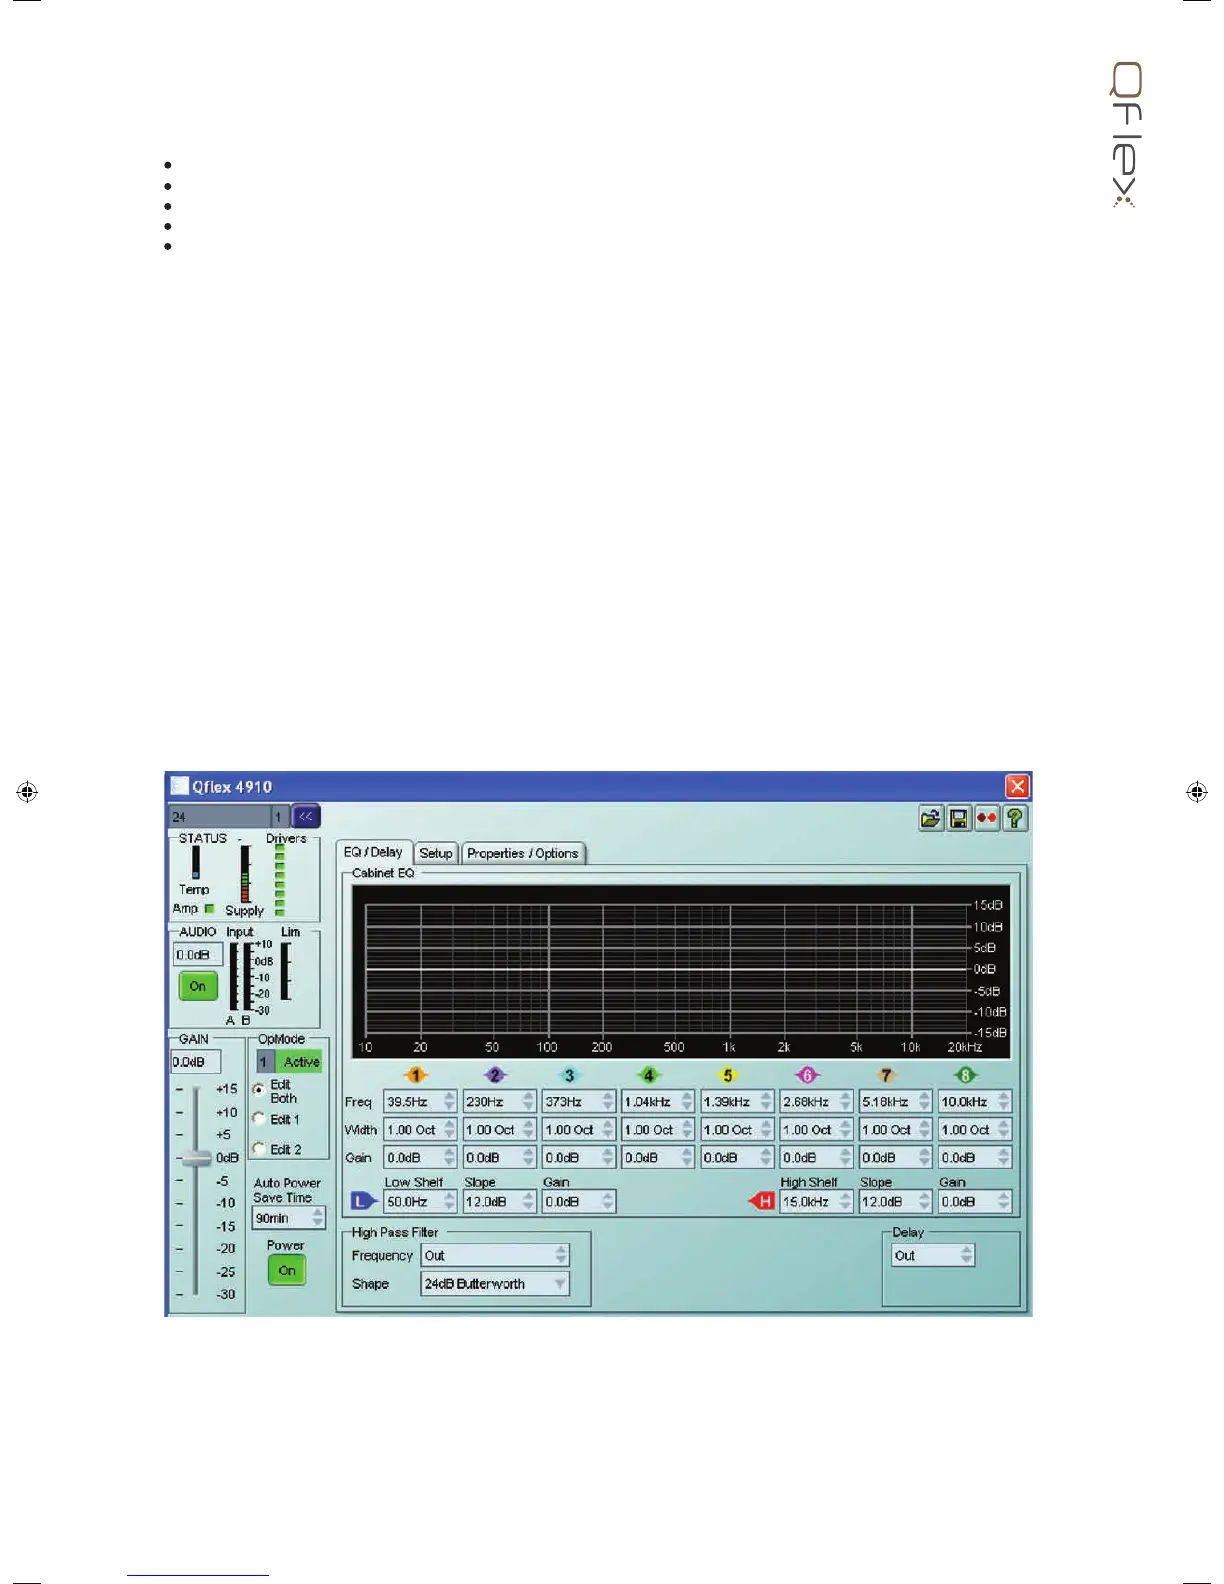Select the Edit 1 radio button
Image resolution: width=1224 pixels, height=1584 pixels.
(259, 1119)
